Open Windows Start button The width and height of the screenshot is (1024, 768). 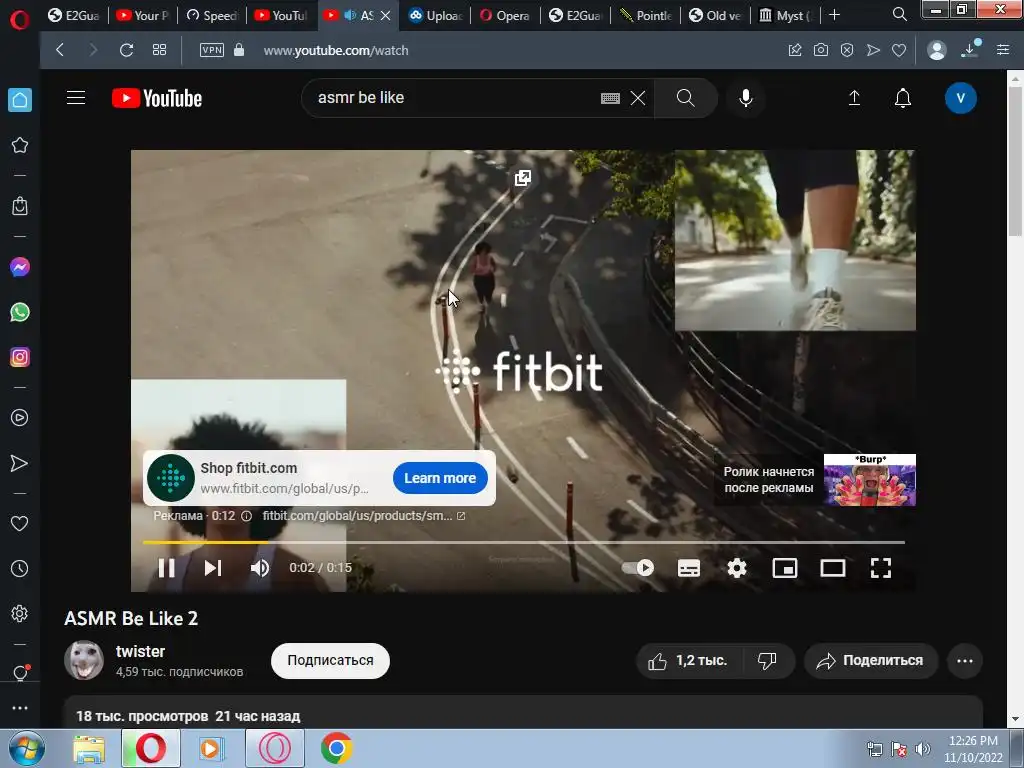pos(26,748)
